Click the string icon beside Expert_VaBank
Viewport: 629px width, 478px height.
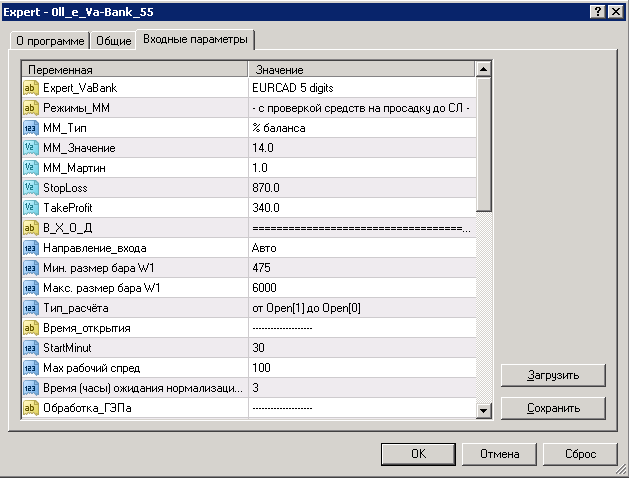tap(31, 88)
